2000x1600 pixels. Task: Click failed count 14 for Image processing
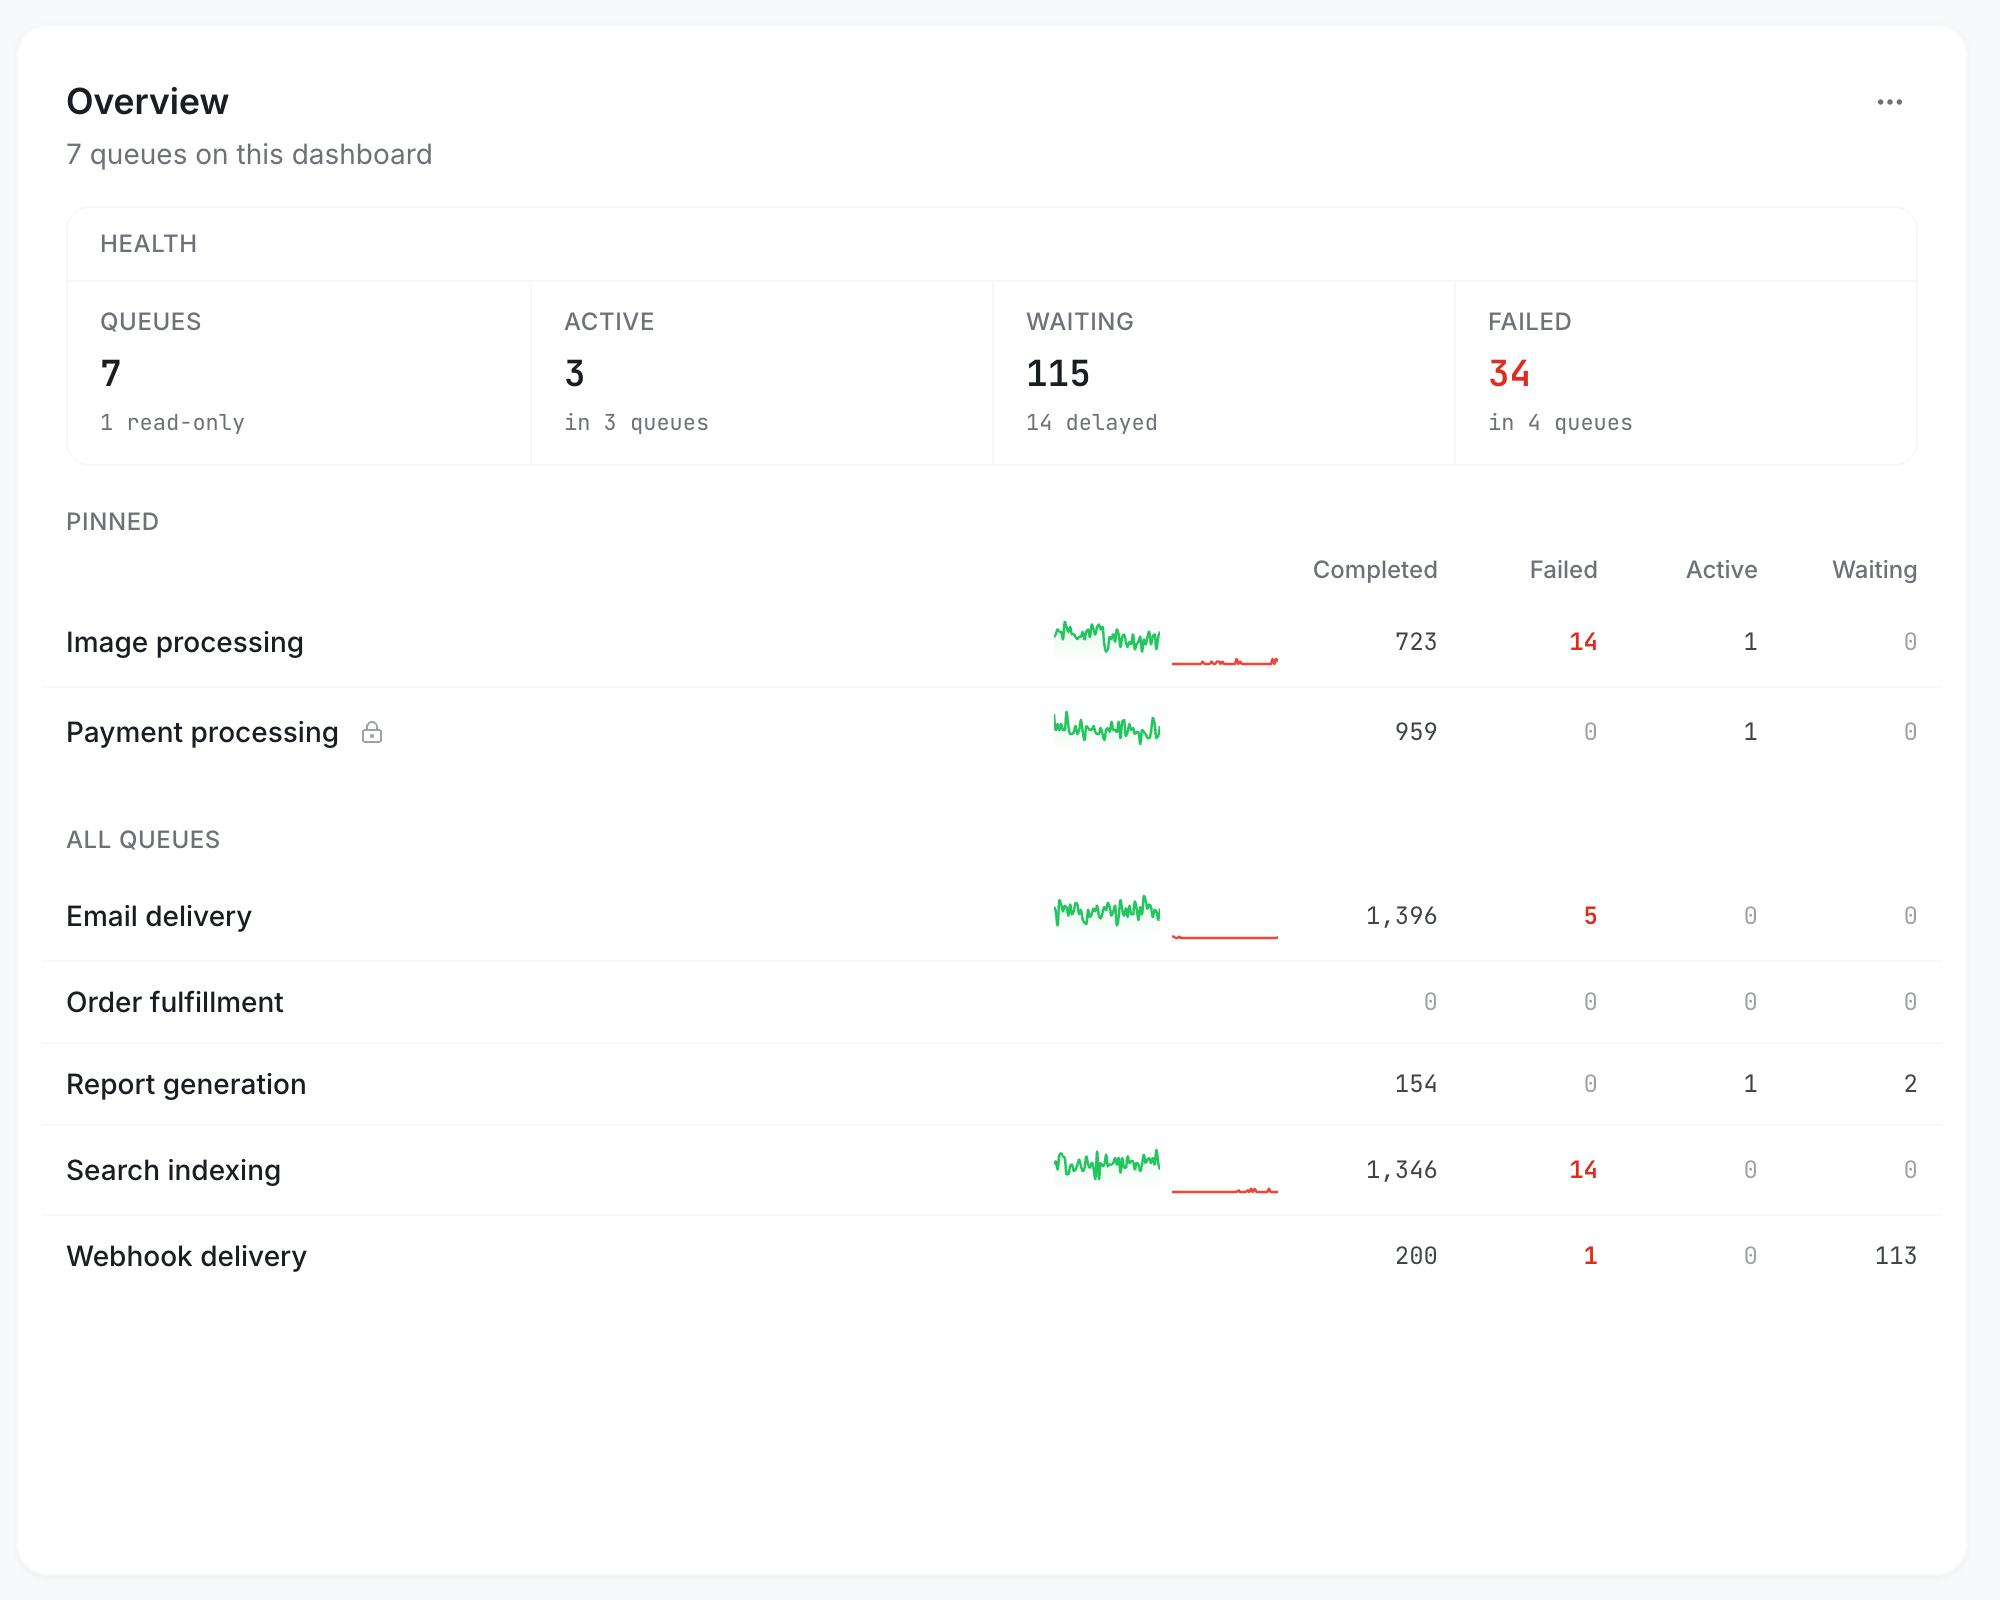pos(1583,642)
